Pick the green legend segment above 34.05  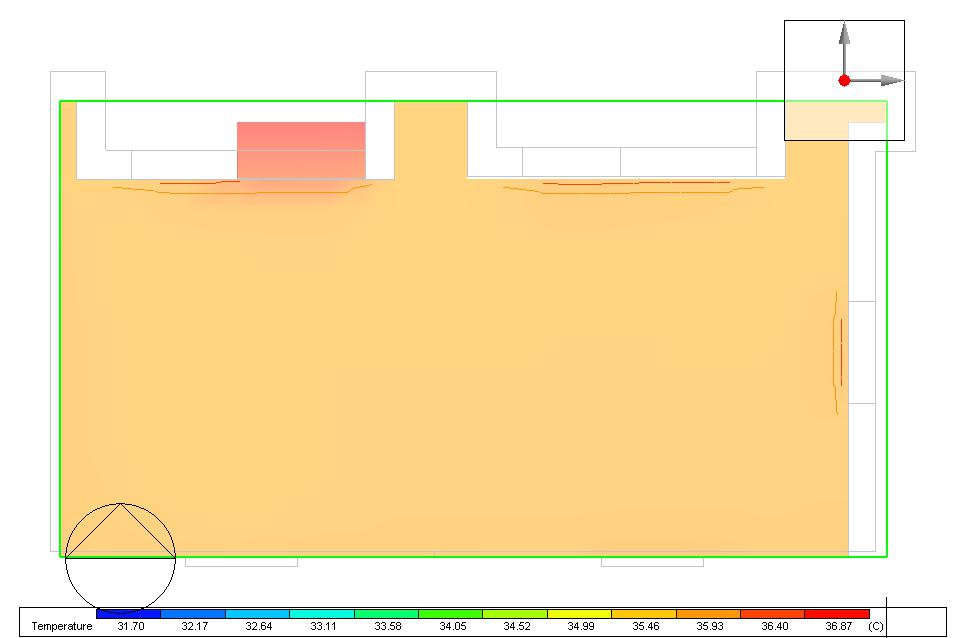450,614
